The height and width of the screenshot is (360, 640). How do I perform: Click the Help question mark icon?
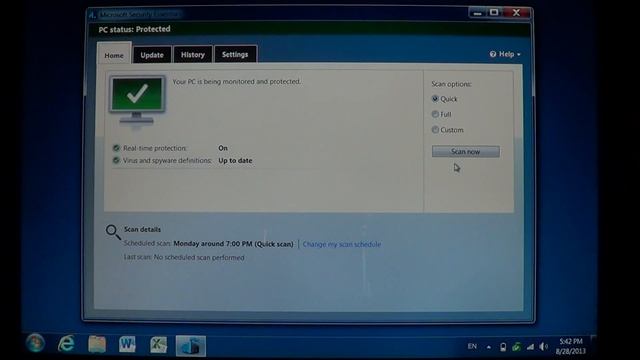point(493,54)
